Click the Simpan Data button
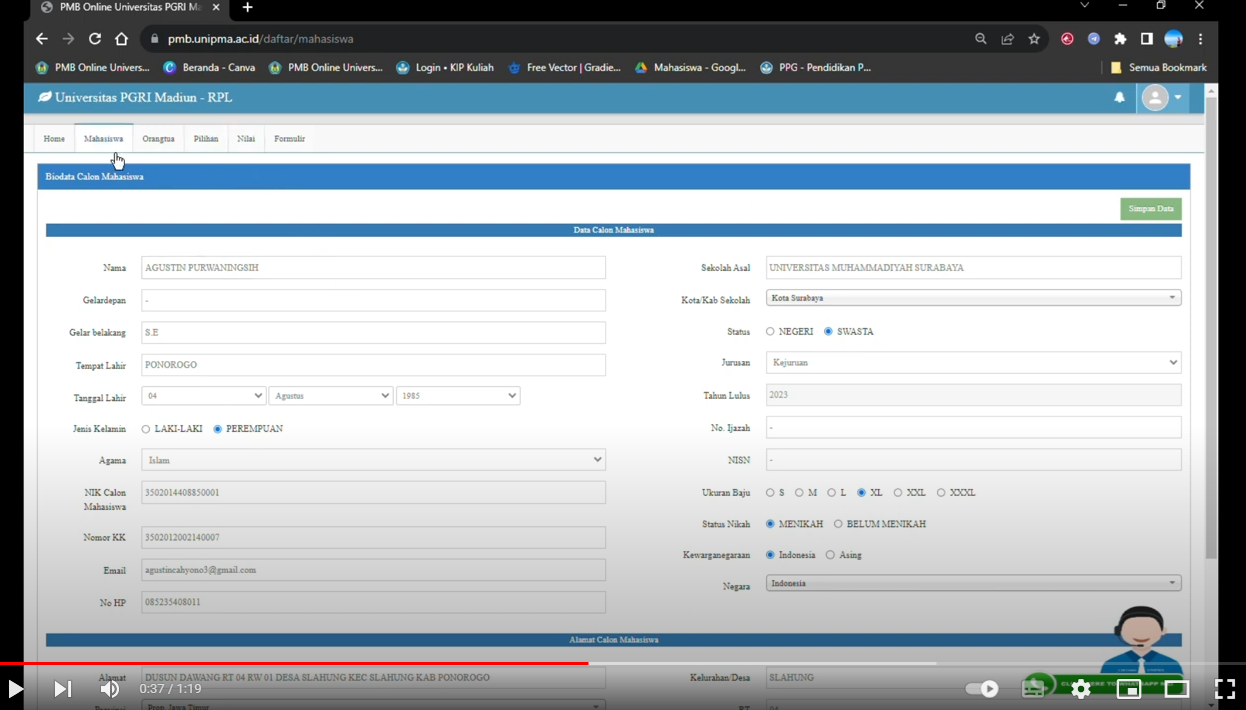Screen dimensions: 1246x710 pyautogui.click(x=1151, y=209)
